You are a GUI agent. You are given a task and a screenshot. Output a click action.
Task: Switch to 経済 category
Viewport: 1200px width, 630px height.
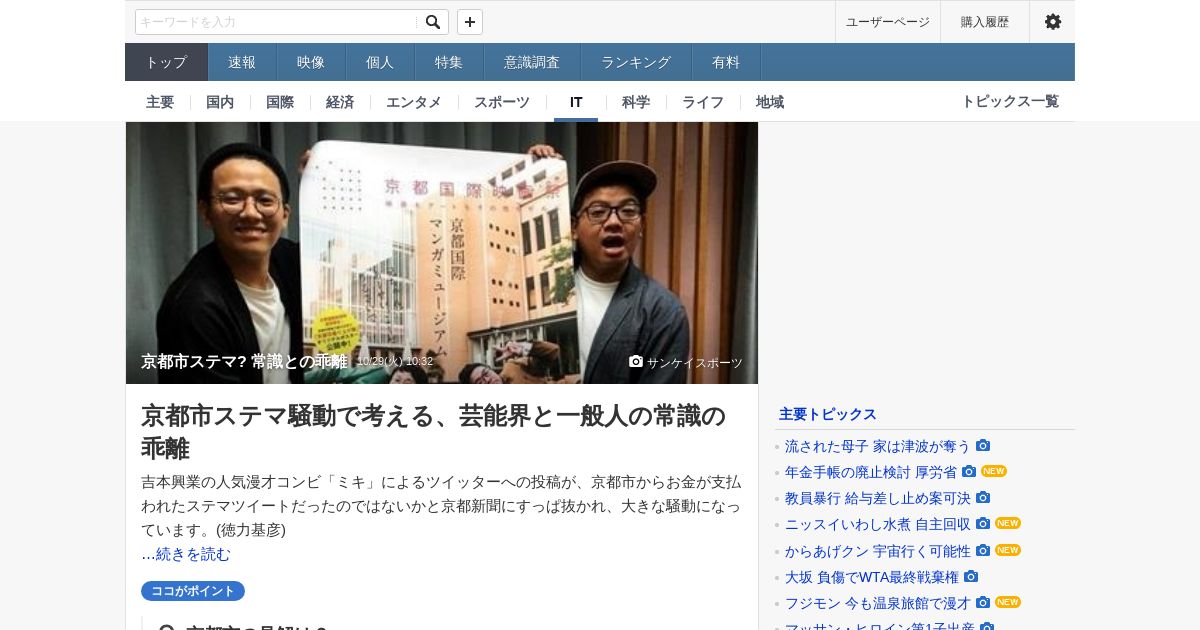pos(340,102)
